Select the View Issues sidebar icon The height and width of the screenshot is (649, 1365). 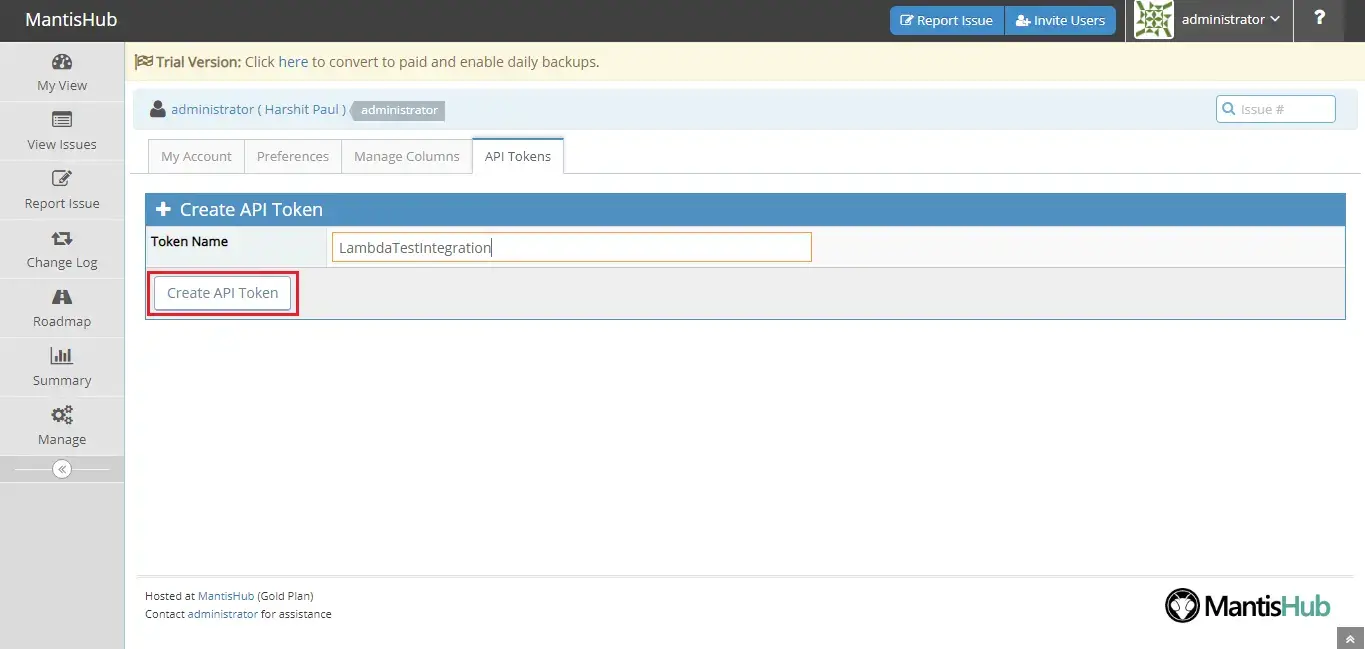coord(61,130)
